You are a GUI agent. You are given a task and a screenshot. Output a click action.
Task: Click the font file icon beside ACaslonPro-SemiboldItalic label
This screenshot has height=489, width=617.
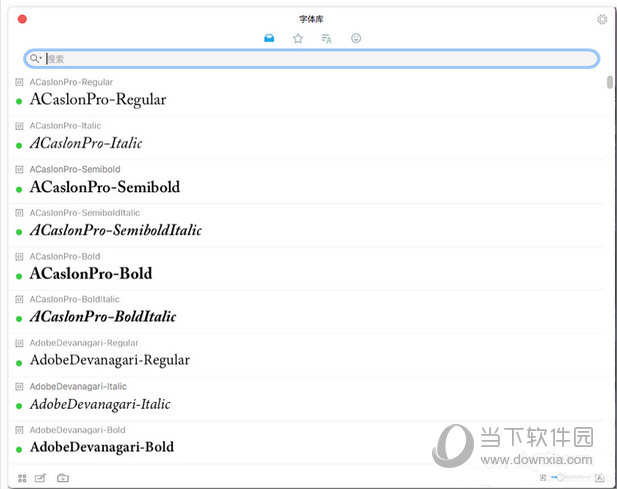tap(19, 213)
